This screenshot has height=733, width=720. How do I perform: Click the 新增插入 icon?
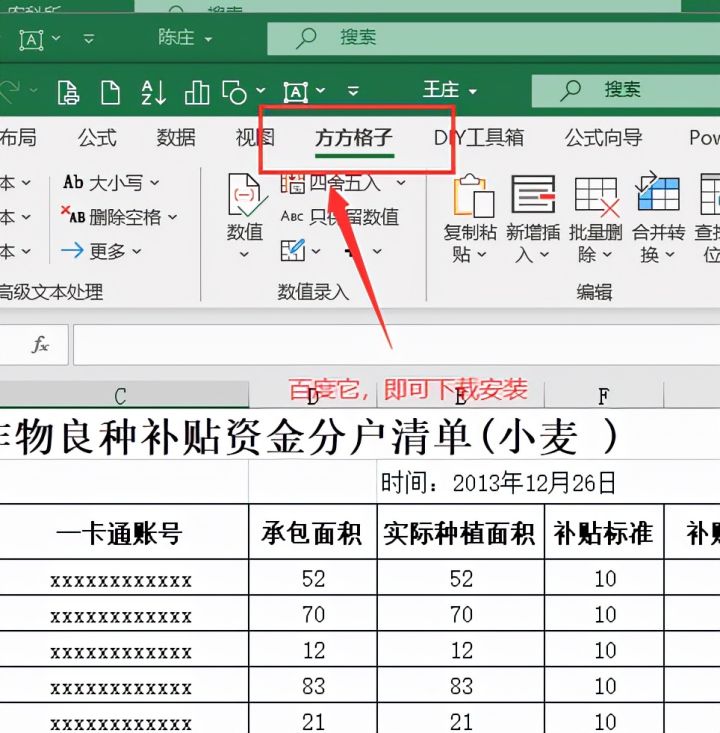click(533, 194)
